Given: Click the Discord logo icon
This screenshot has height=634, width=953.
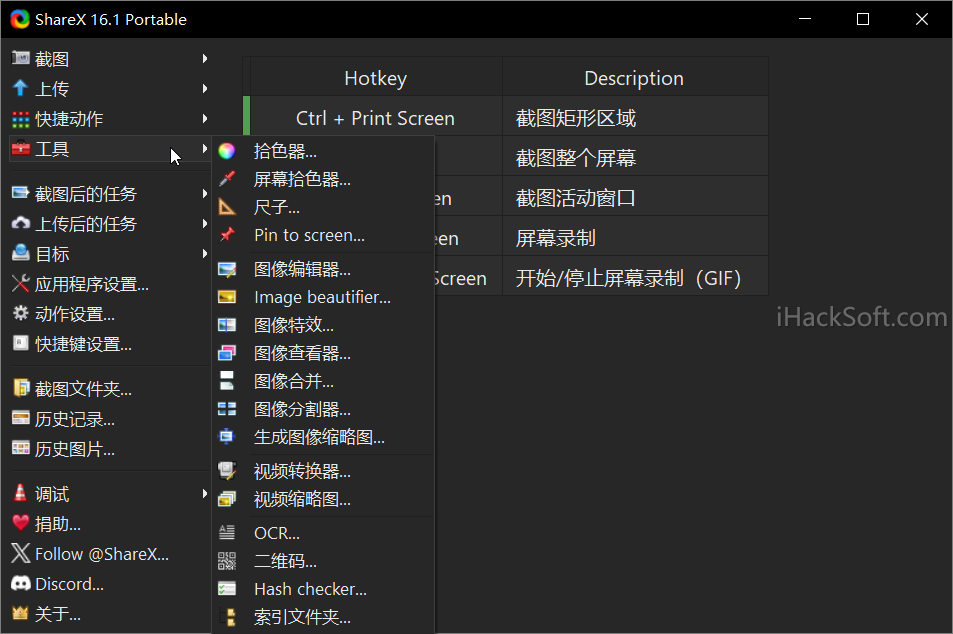Looking at the screenshot, I should [x=21, y=584].
